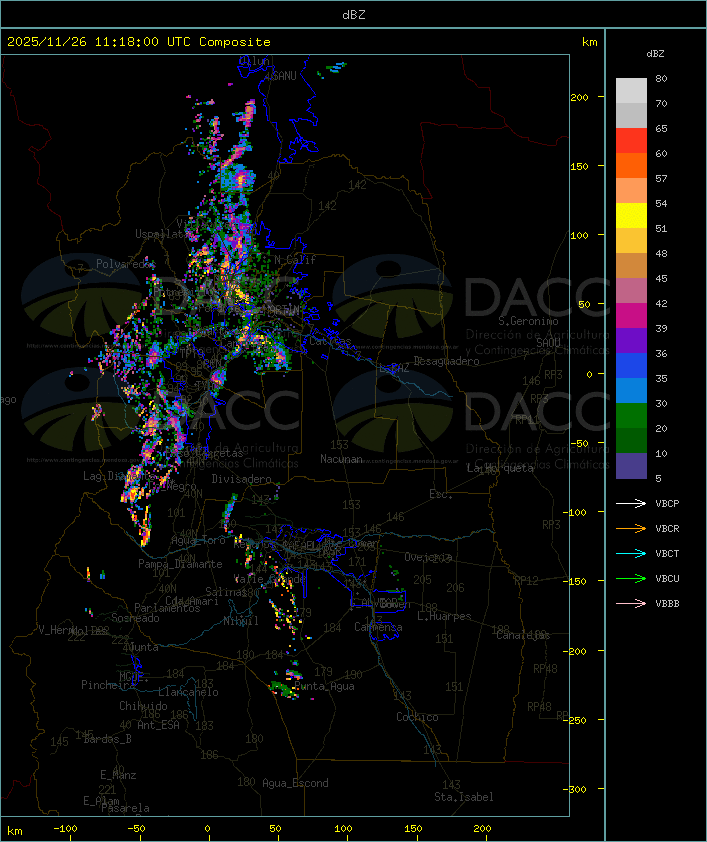Click the 'Llancanelo' map label
The width and height of the screenshot is (707, 842).
(188, 692)
